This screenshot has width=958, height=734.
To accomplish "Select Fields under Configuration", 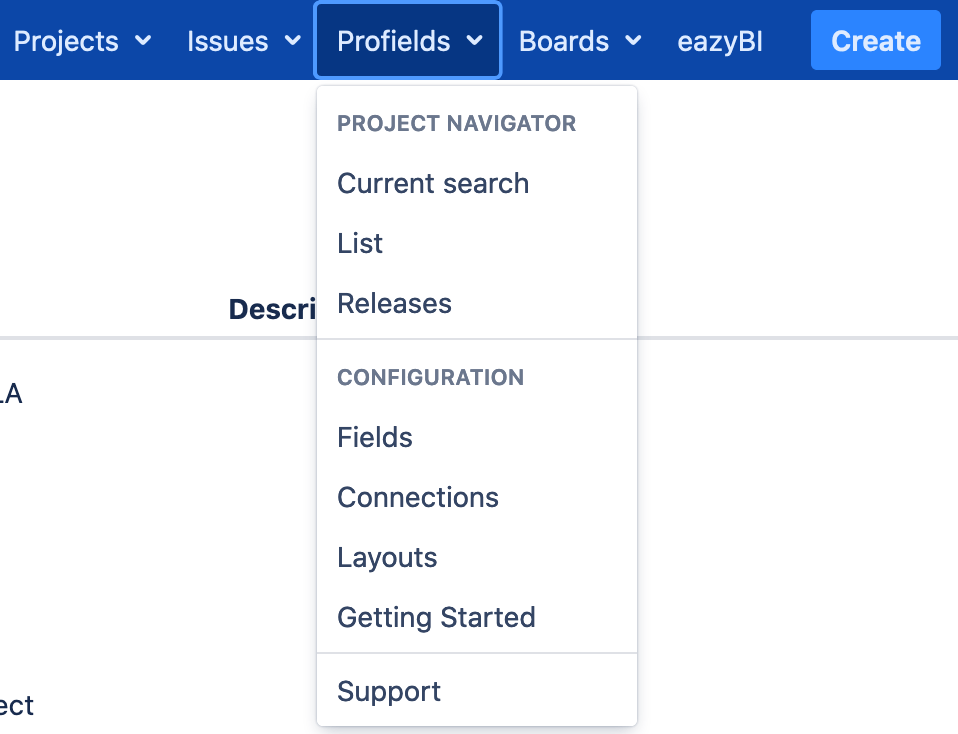I will click(x=375, y=438).
